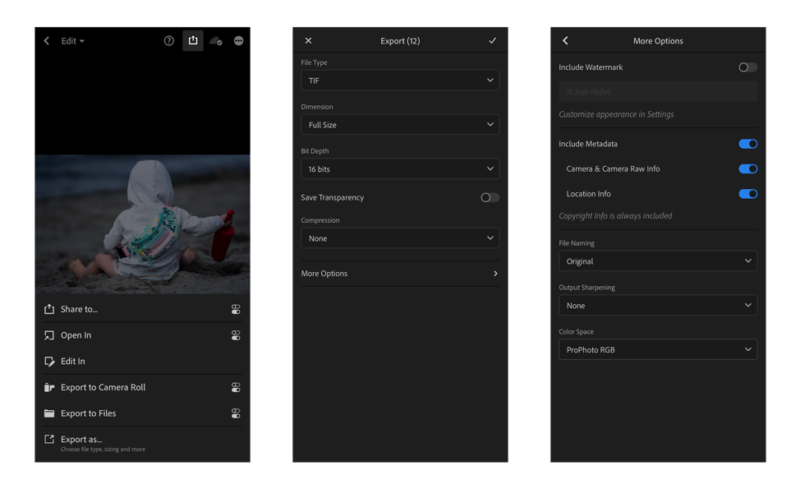
Task: Open the Compression None dropdown
Action: 400,238
